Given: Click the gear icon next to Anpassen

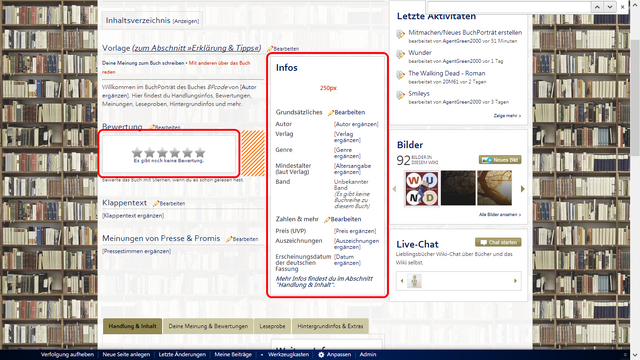Looking at the screenshot, I should [x=321, y=354].
